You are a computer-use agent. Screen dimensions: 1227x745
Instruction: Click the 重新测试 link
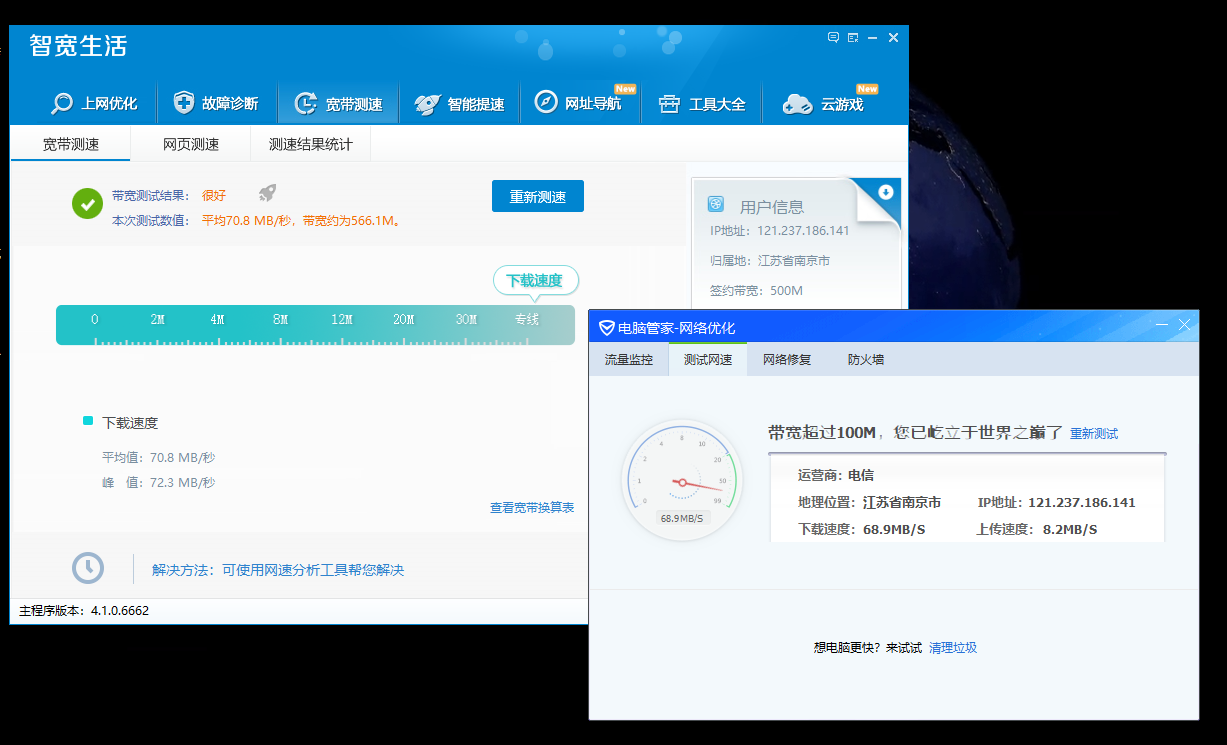coord(1094,434)
